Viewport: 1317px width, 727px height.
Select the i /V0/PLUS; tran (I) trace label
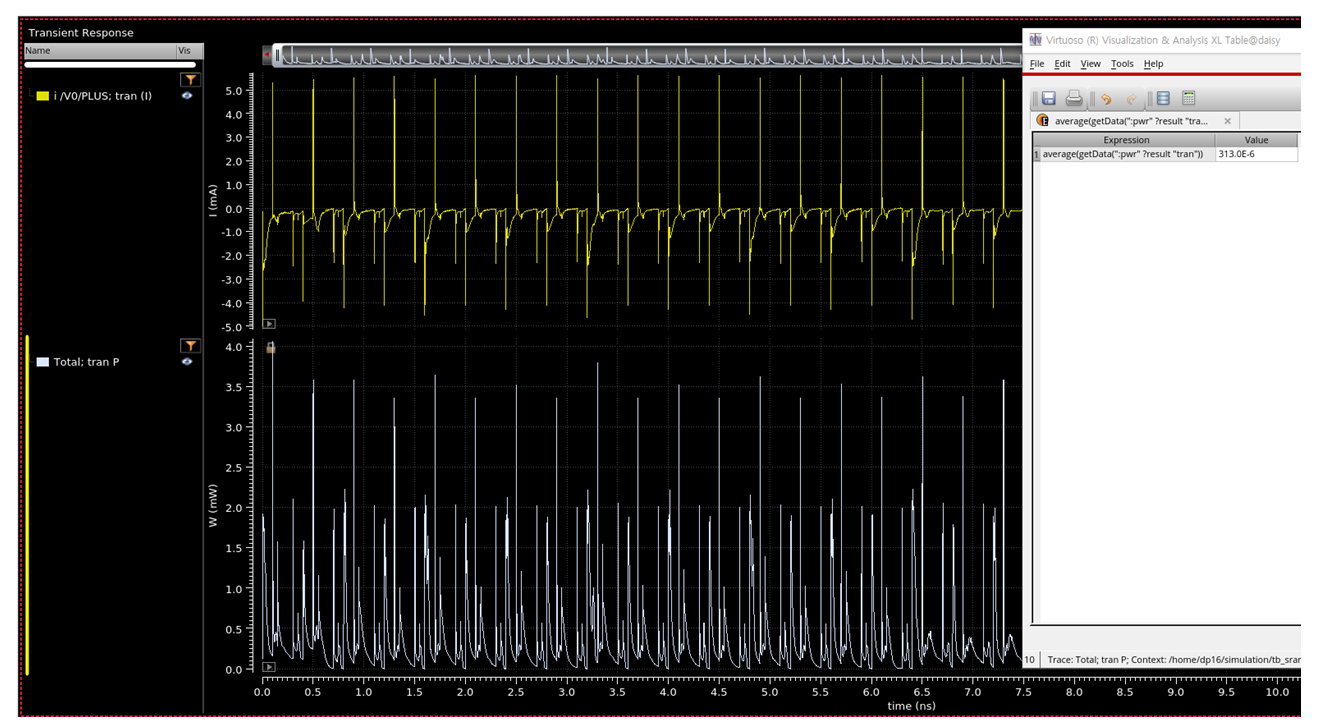tap(103, 96)
